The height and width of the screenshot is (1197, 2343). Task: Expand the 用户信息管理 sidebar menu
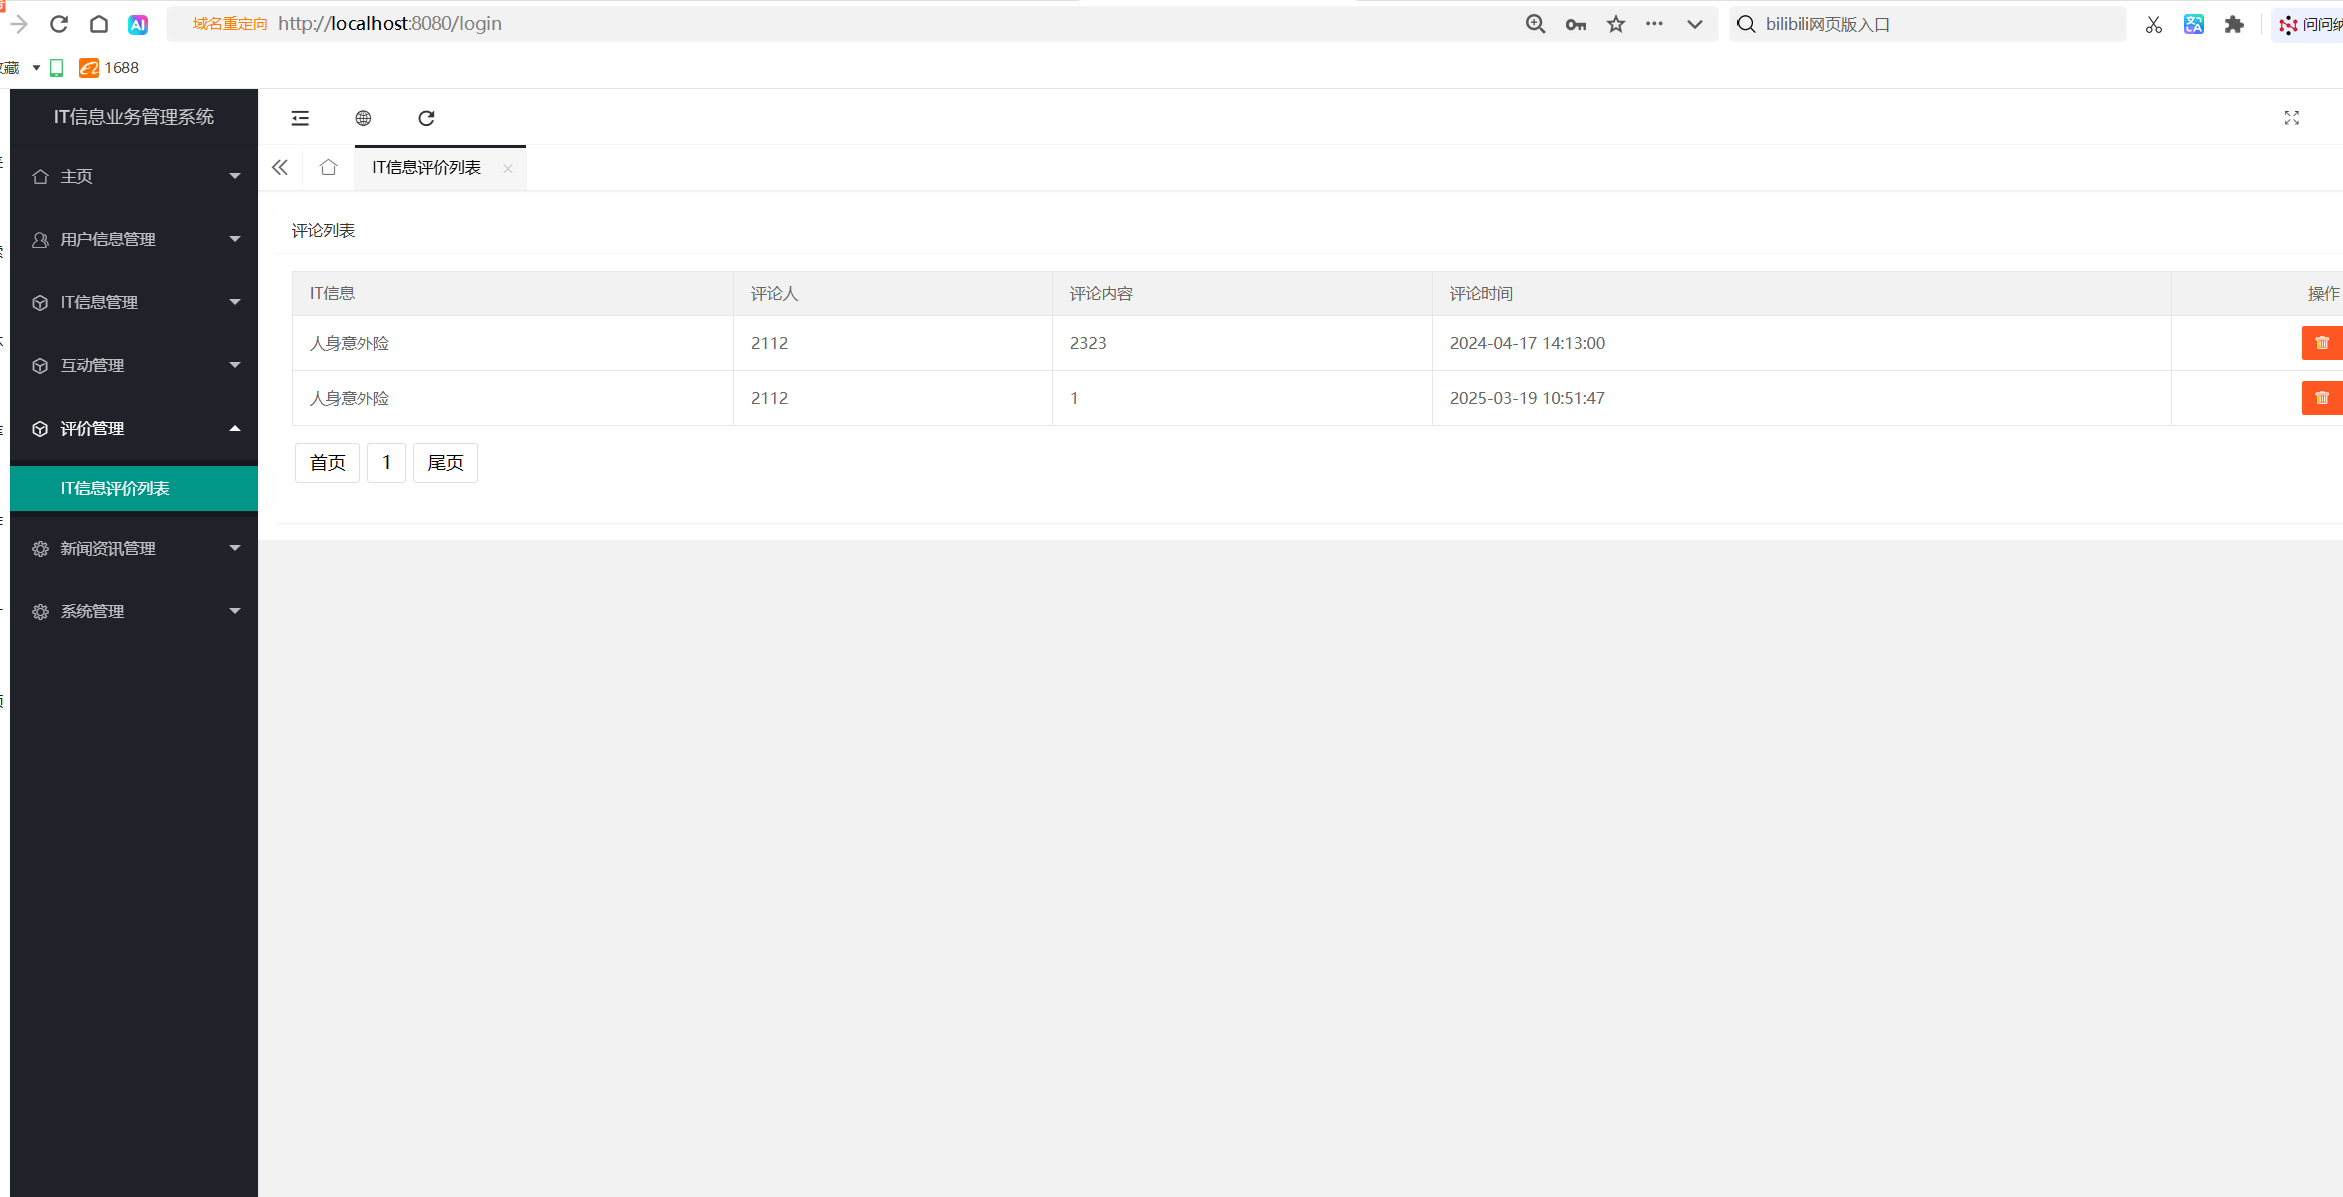pyautogui.click(x=134, y=239)
